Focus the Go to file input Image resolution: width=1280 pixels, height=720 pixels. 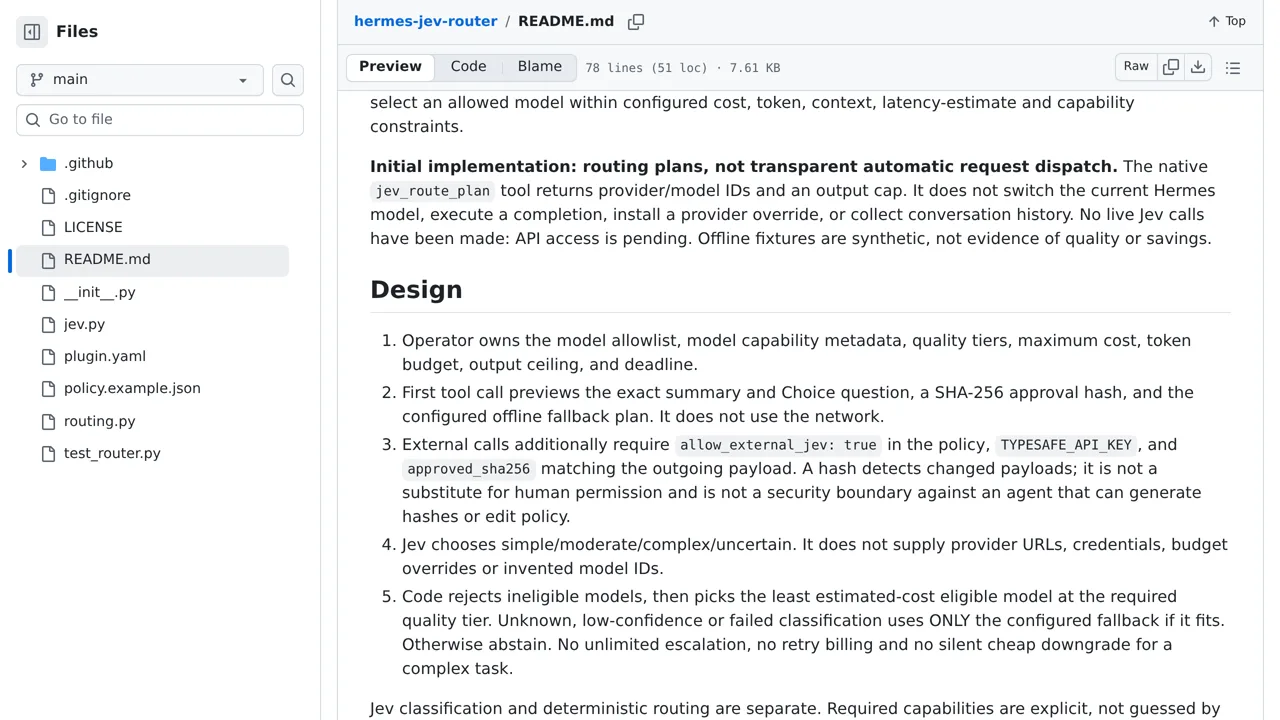[x=160, y=120]
